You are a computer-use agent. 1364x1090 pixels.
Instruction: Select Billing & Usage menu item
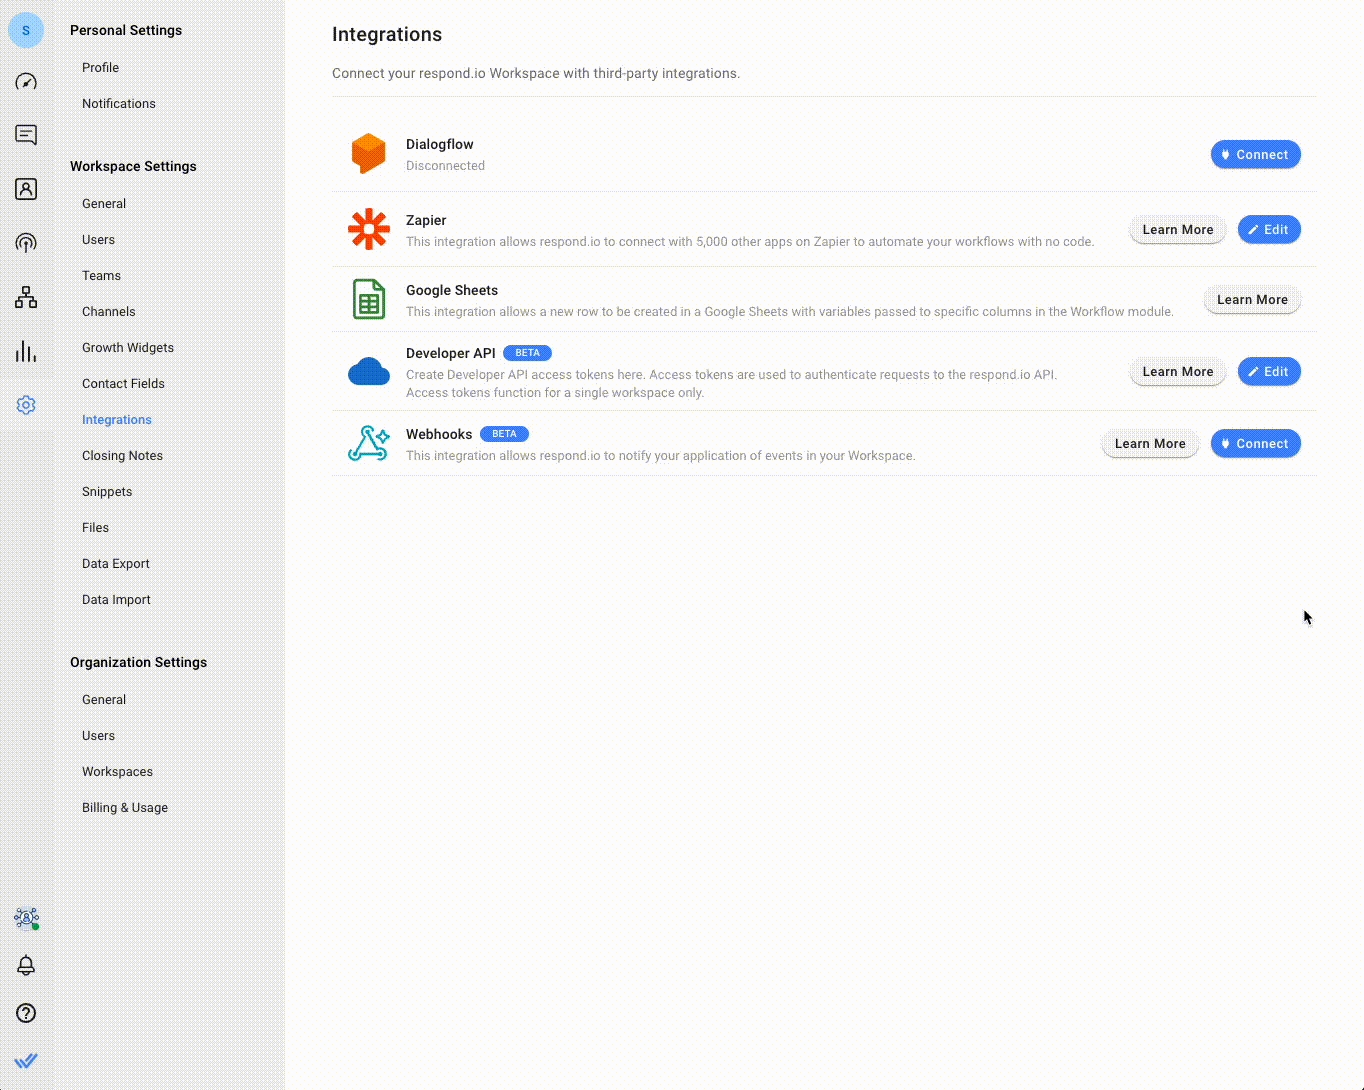click(x=125, y=808)
